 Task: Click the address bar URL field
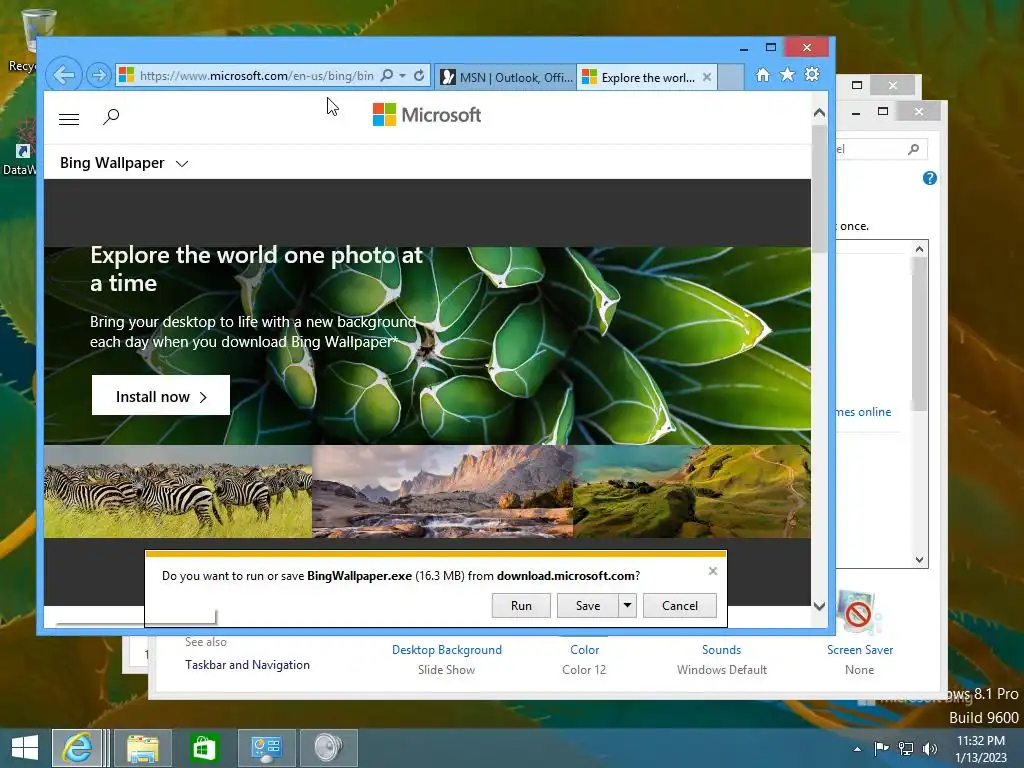tap(257, 76)
